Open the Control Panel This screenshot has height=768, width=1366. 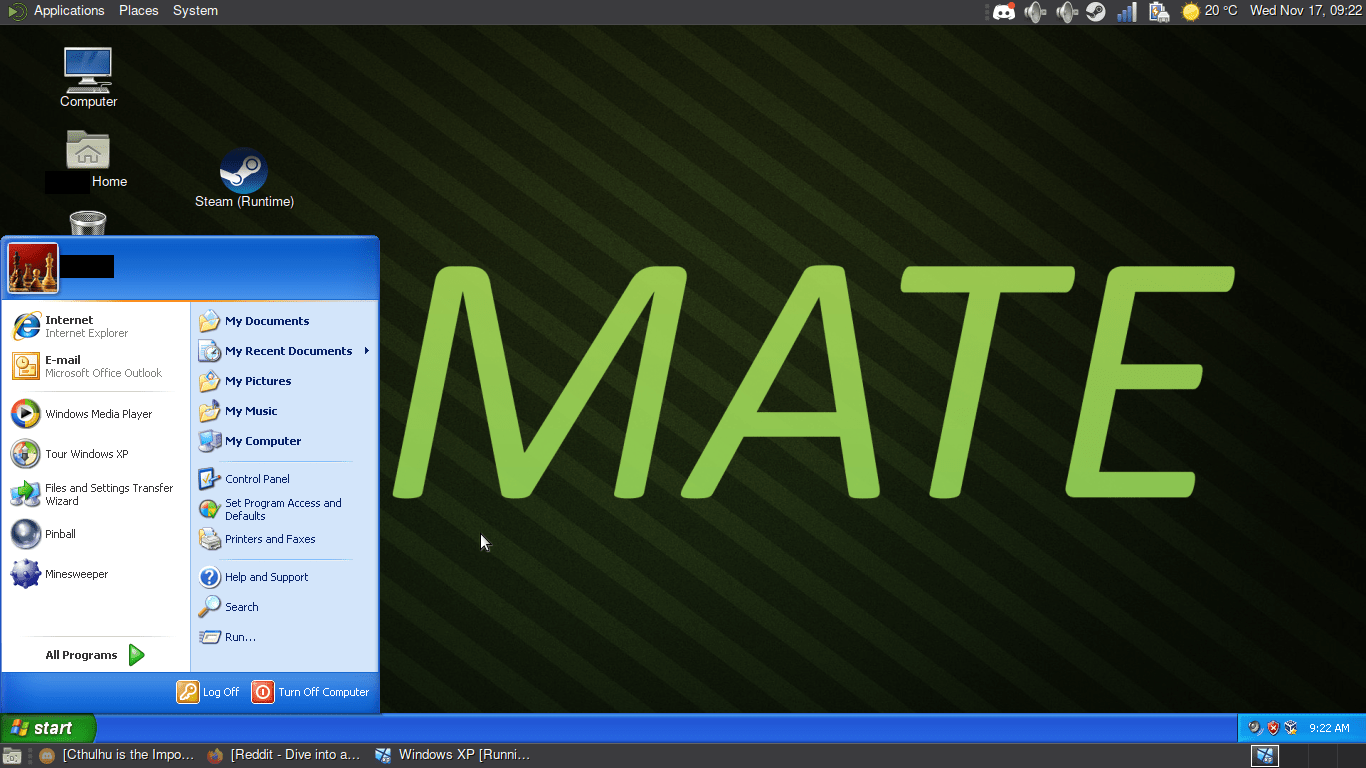coord(256,478)
